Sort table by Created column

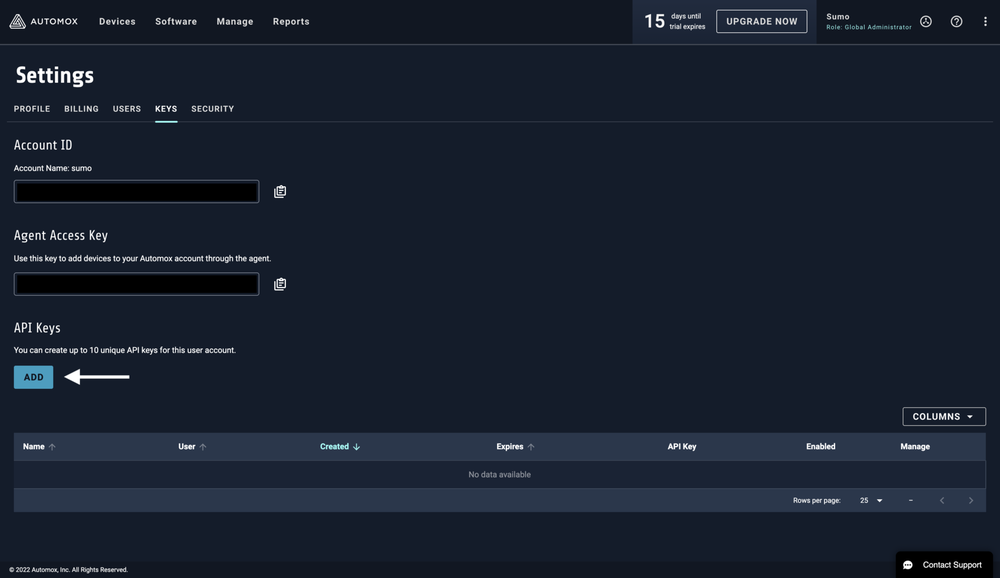click(x=340, y=447)
